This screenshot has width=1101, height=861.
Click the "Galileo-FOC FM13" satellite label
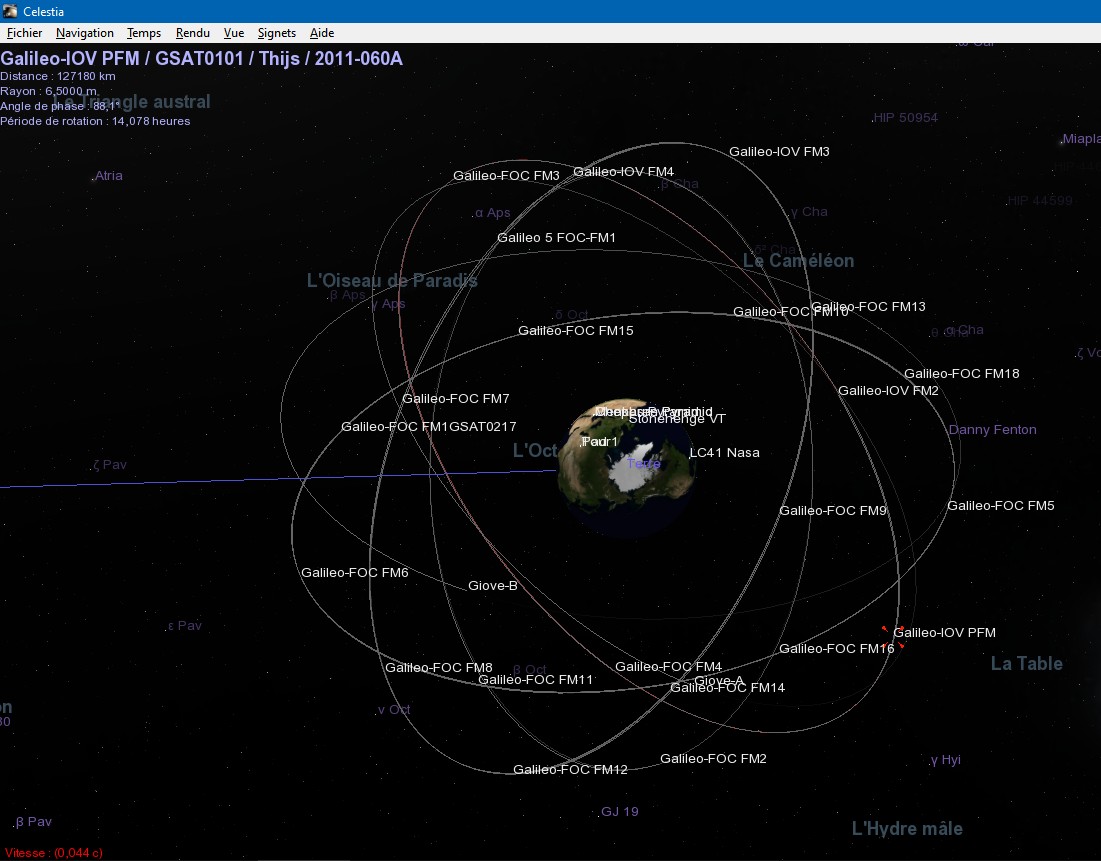tap(869, 306)
